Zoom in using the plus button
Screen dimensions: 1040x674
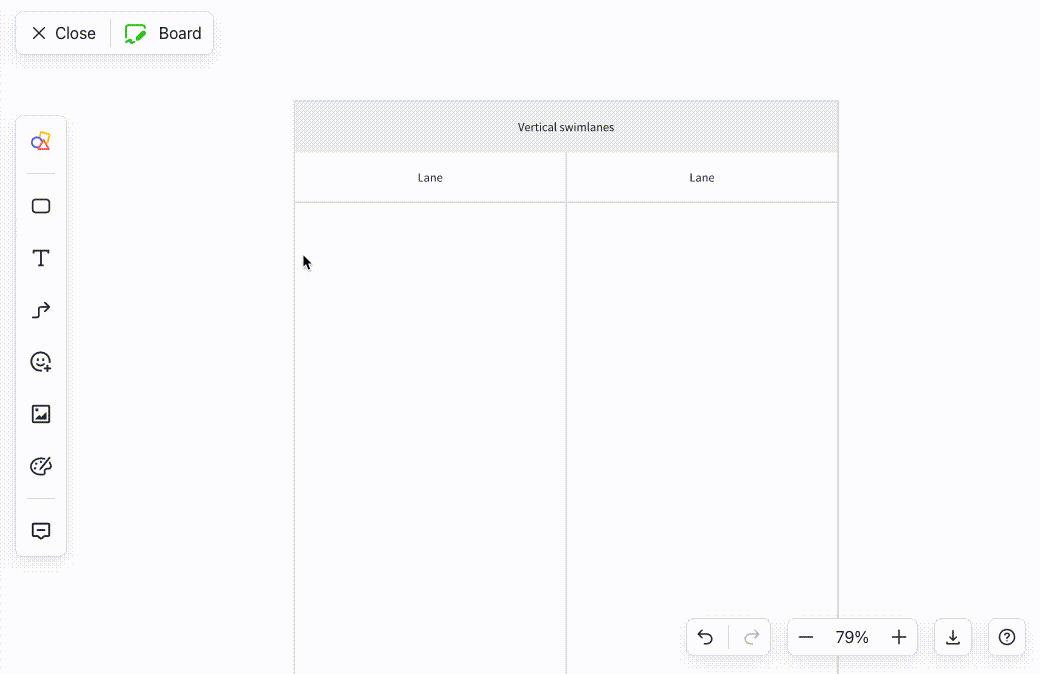898,637
